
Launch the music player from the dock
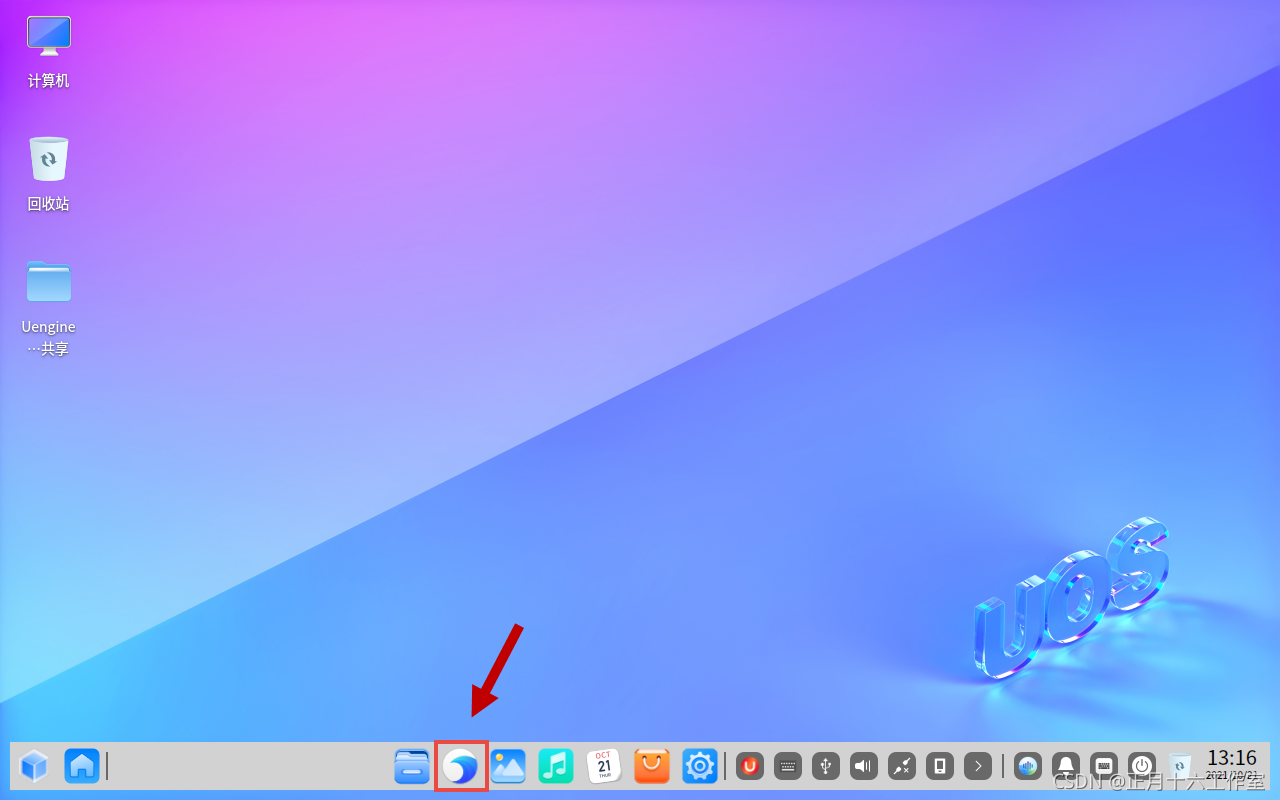click(x=556, y=767)
